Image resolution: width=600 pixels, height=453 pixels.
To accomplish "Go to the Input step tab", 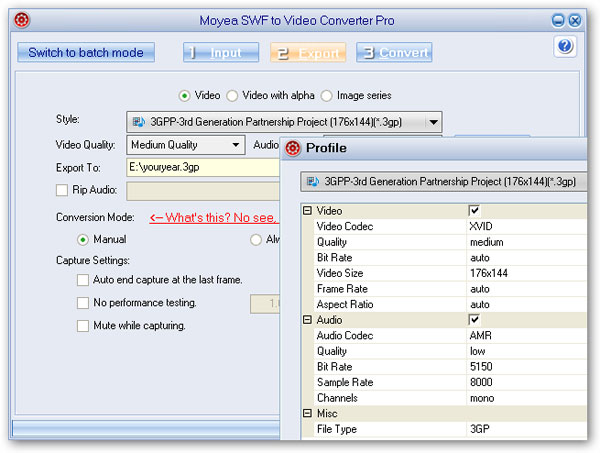I will (221, 52).
